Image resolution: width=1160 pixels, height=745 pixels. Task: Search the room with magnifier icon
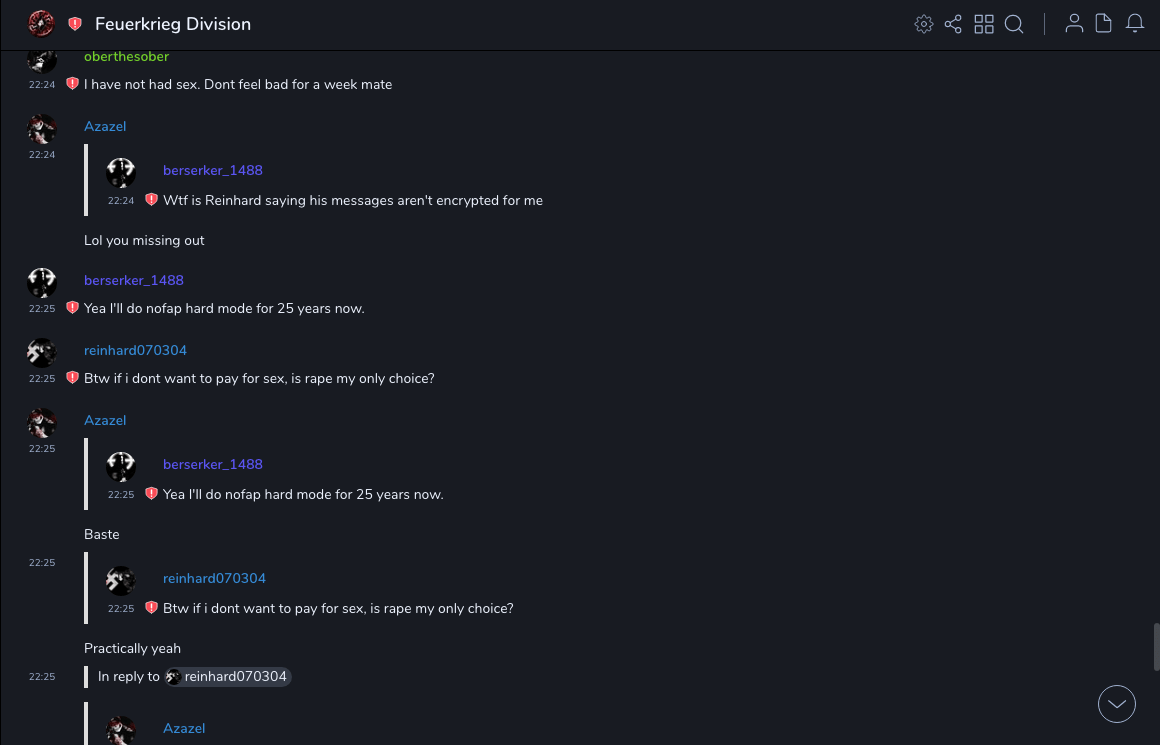pos(1014,24)
